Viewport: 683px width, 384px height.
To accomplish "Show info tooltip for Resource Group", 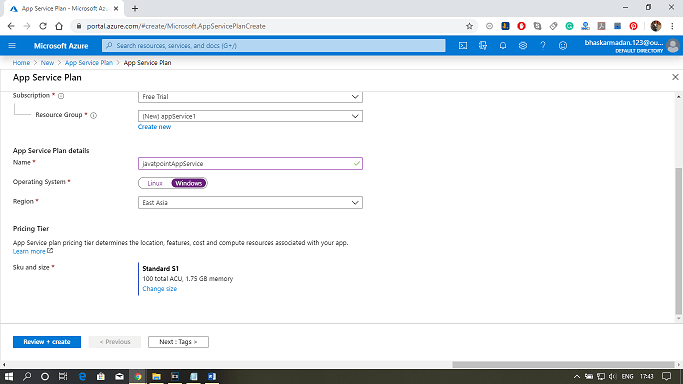I will click(93, 115).
